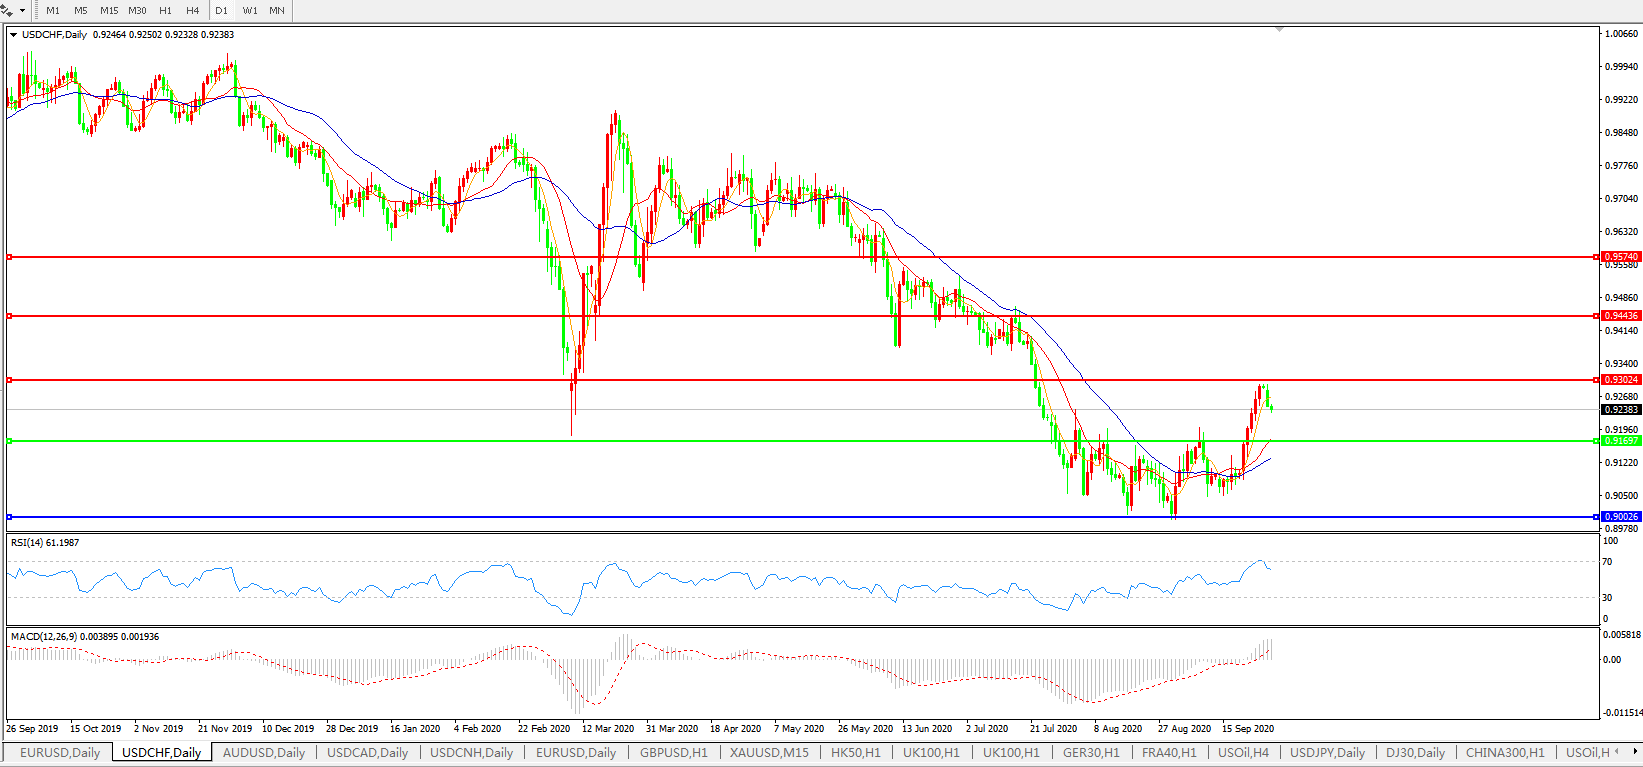Open the dropdown arrow beside the drawing tool
This screenshot has height=767, width=1643.
[22, 11]
